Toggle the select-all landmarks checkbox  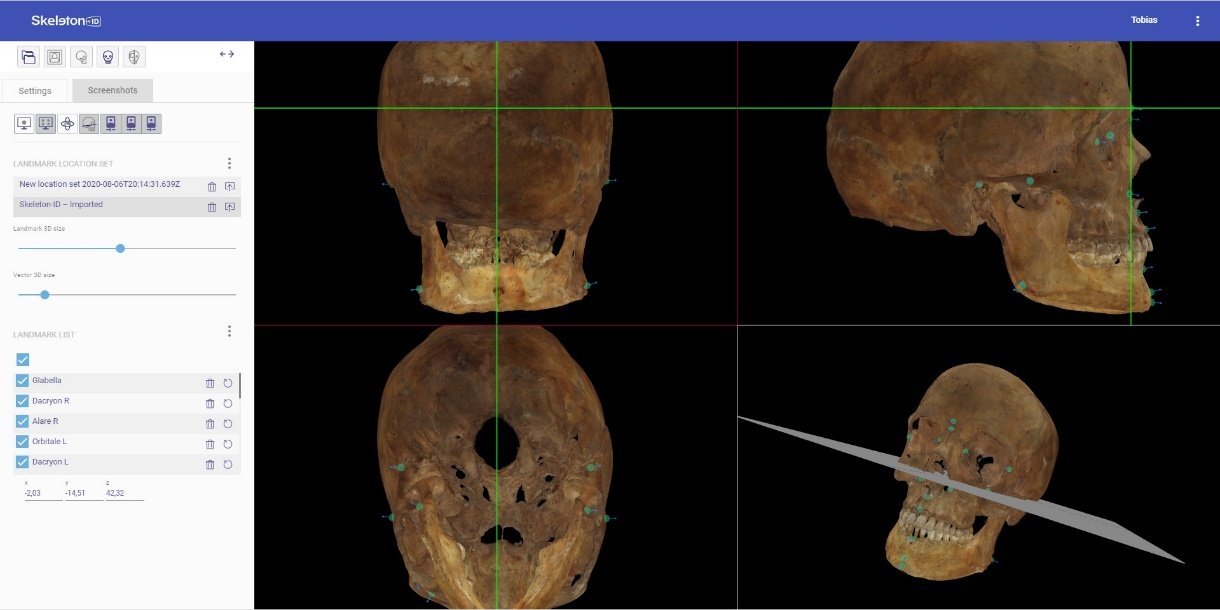click(23, 359)
